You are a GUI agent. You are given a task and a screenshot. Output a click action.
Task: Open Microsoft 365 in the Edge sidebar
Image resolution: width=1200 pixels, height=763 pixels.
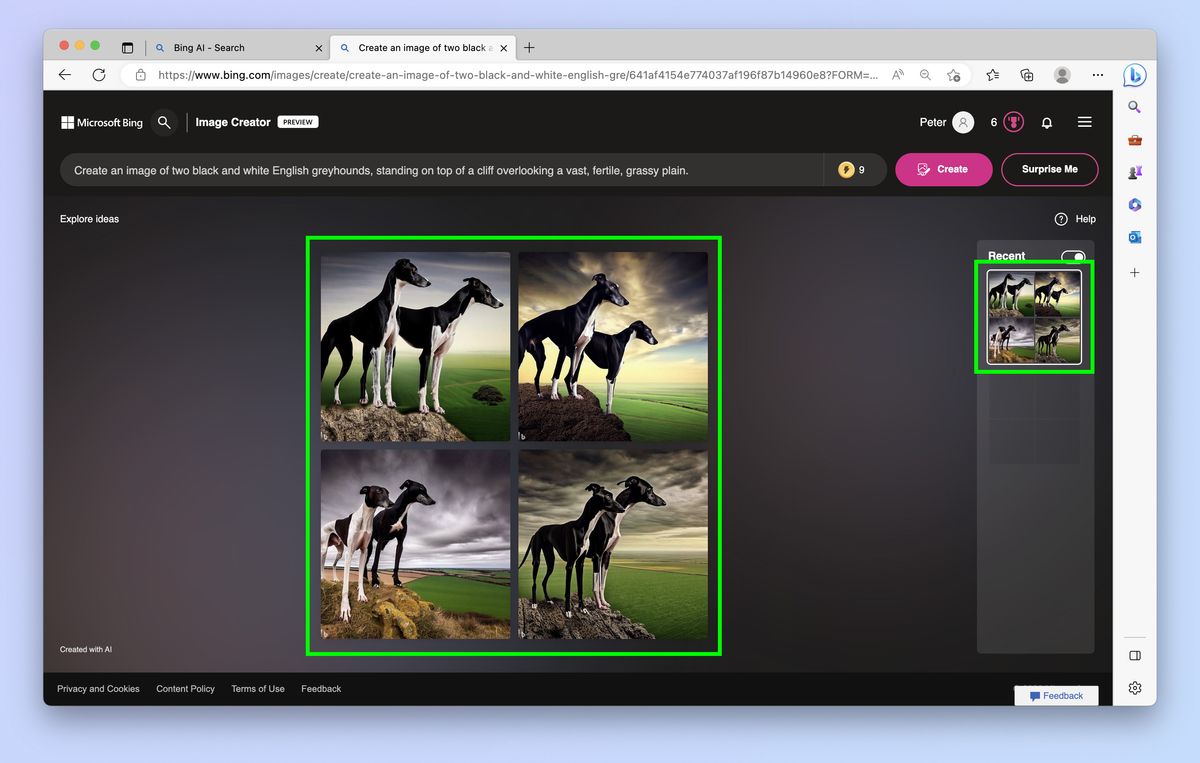pos(1134,205)
